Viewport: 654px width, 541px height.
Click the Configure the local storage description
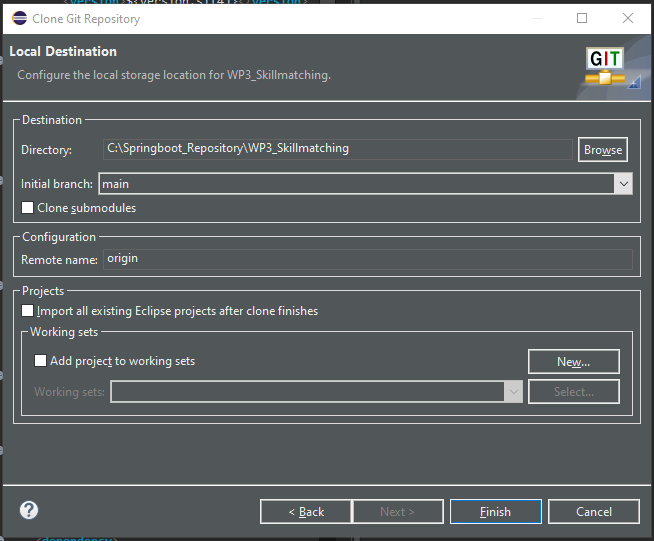(x=174, y=75)
